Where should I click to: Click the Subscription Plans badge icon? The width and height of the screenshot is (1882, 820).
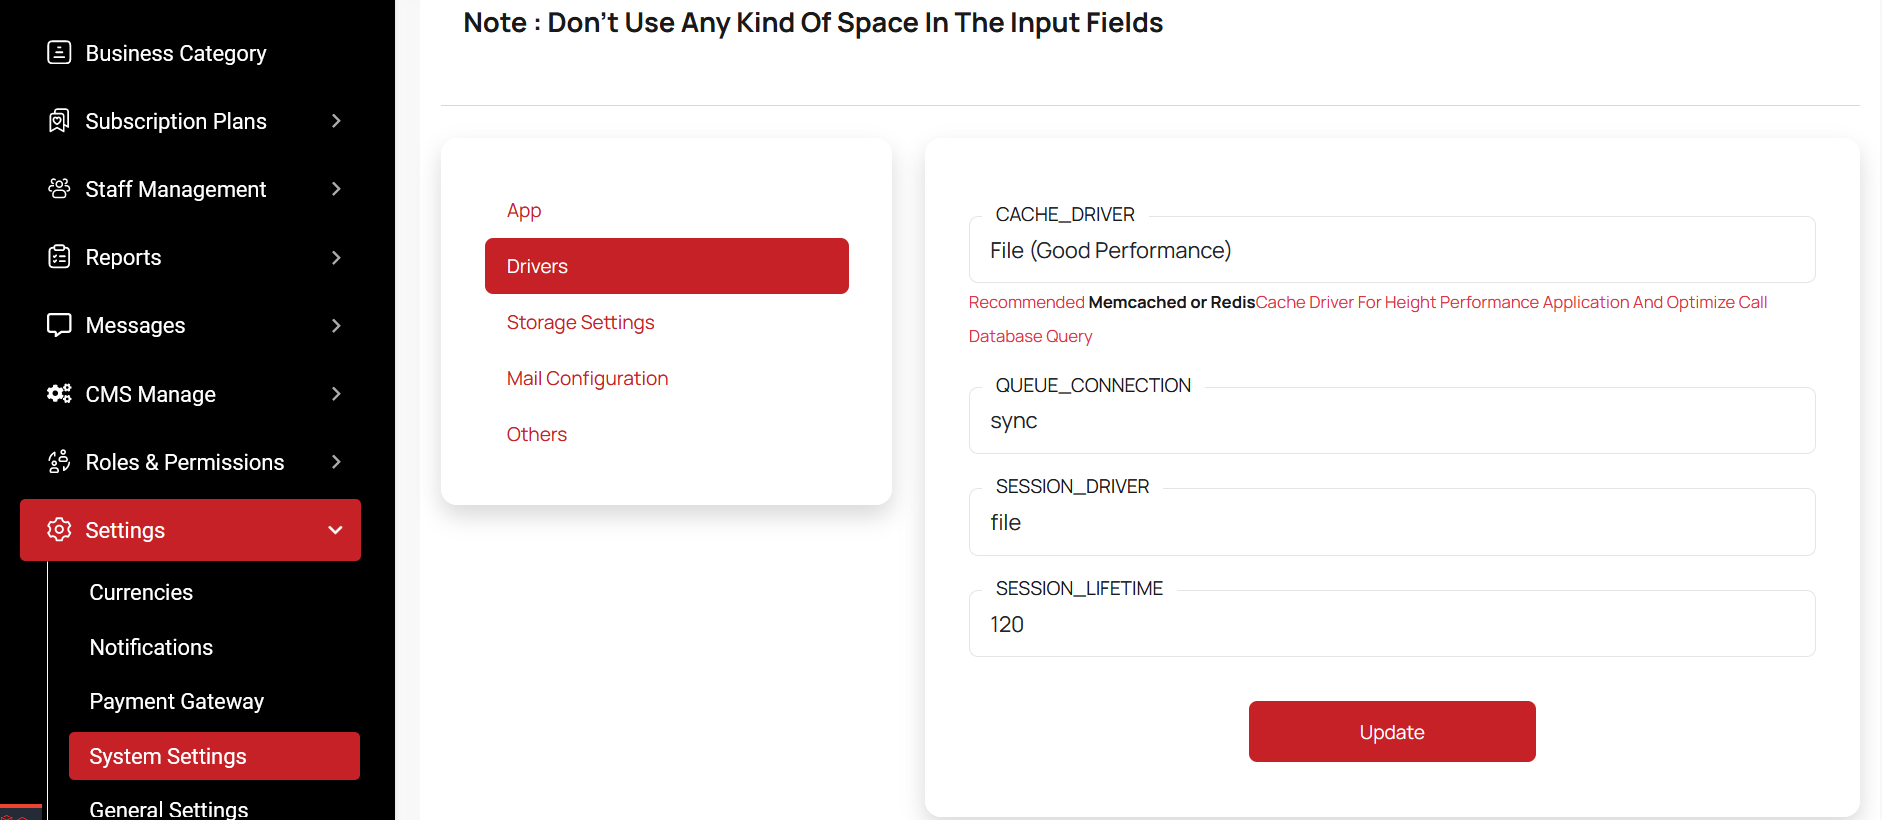(x=59, y=121)
